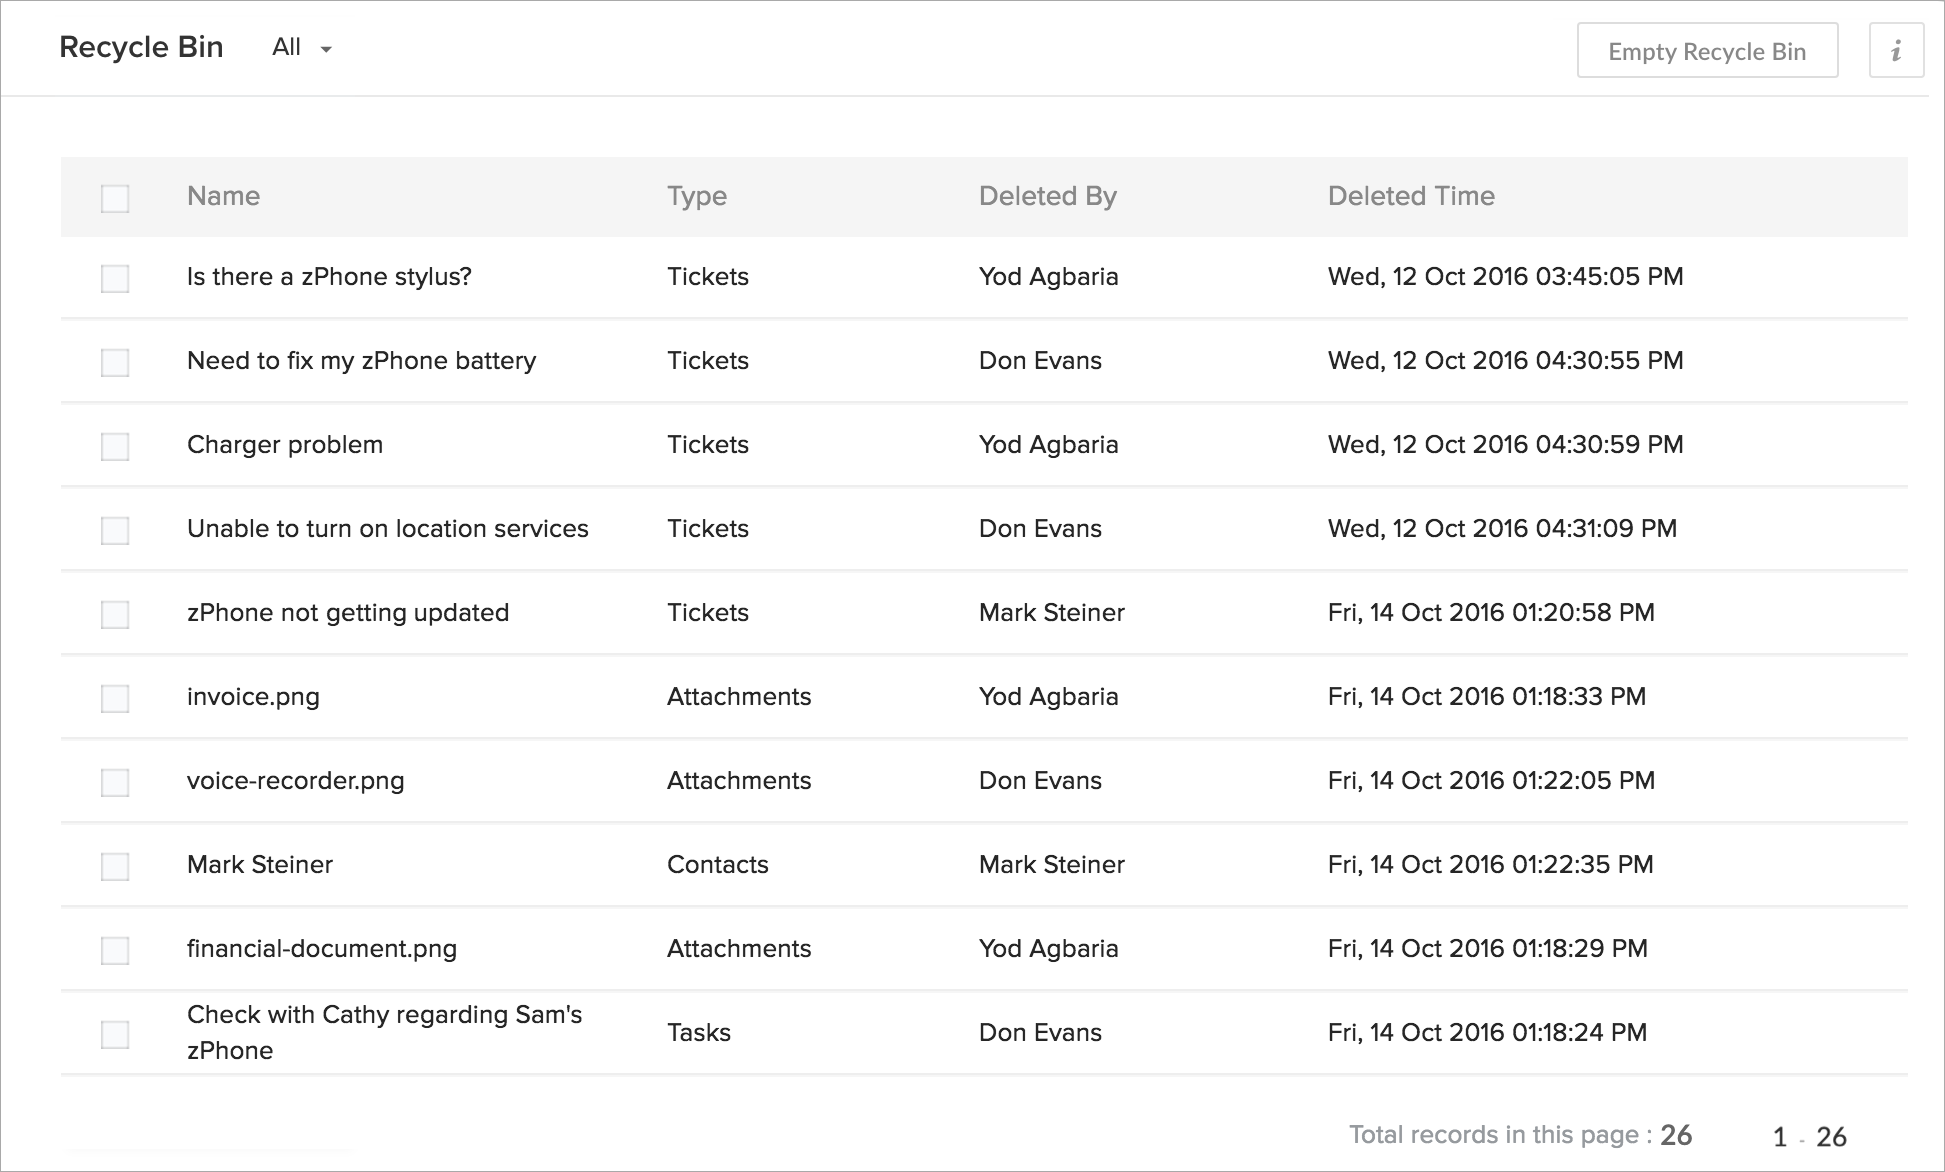Toggle the select-all header checkbox
The width and height of the screenshot is (1945, 1172).
pos(115,198)
